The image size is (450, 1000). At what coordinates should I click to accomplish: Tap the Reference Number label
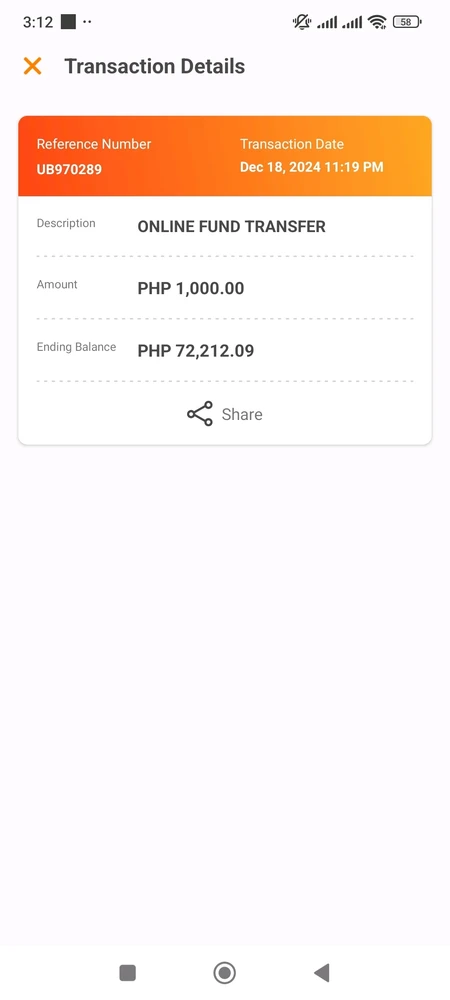94,144
